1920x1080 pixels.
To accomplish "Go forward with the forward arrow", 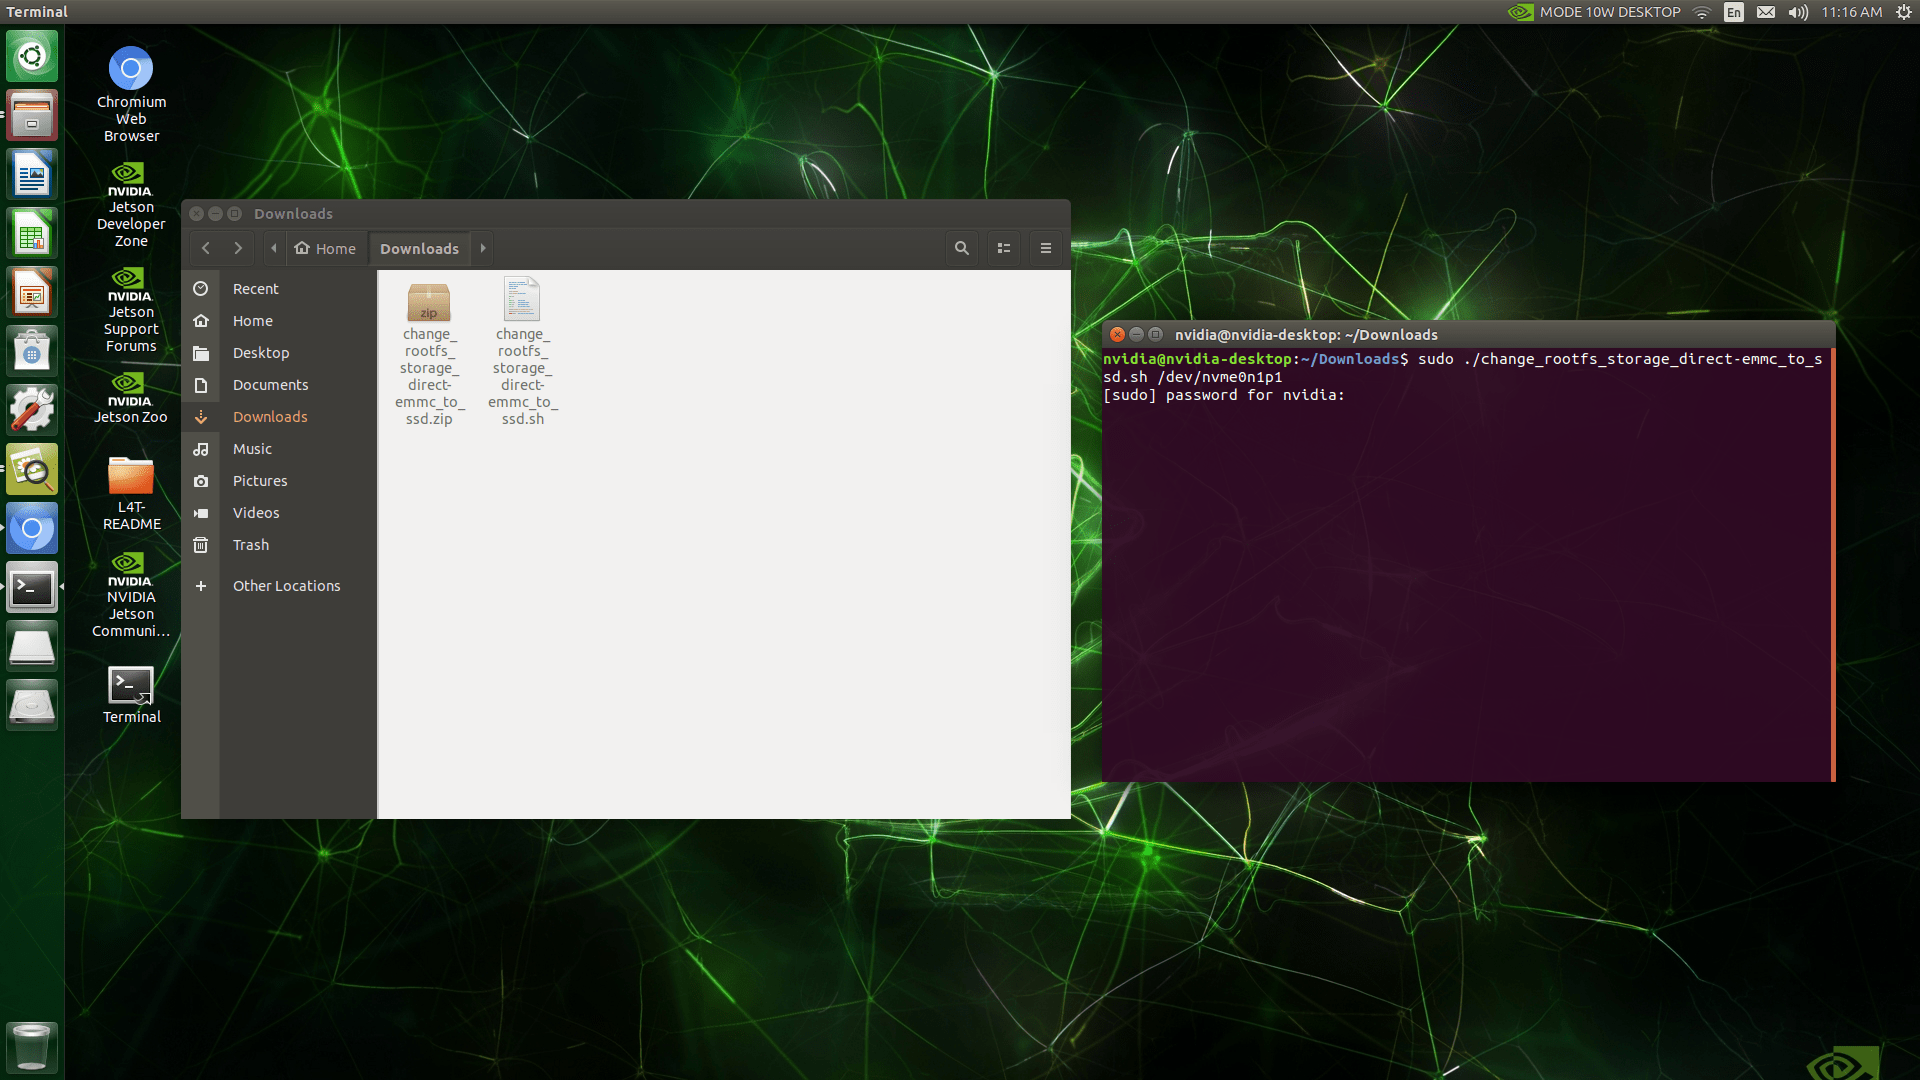I will tap(238, 248).
